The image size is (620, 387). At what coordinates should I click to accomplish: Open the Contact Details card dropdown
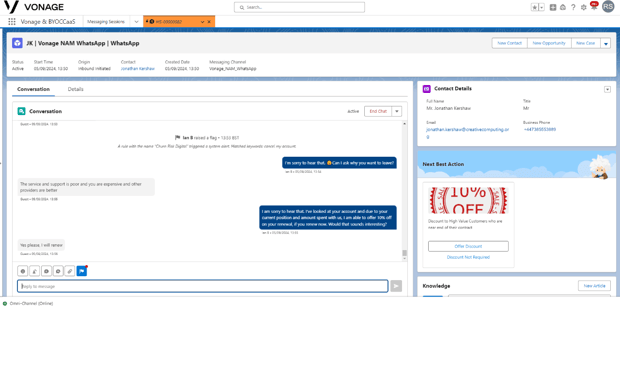tap(607, 89)
